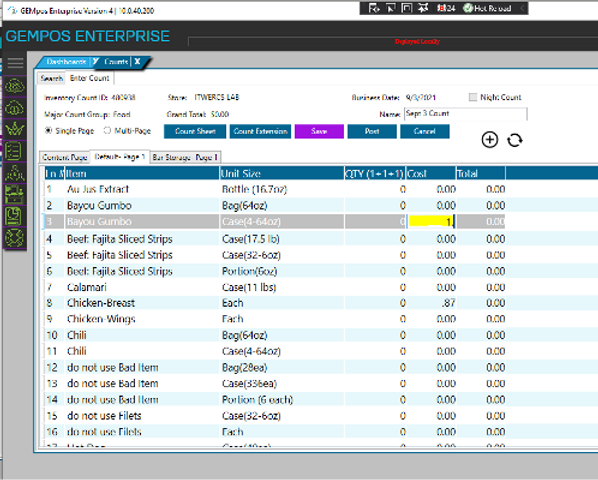Click the cloud dollar sidebar icon

click(x=14, y=108)
